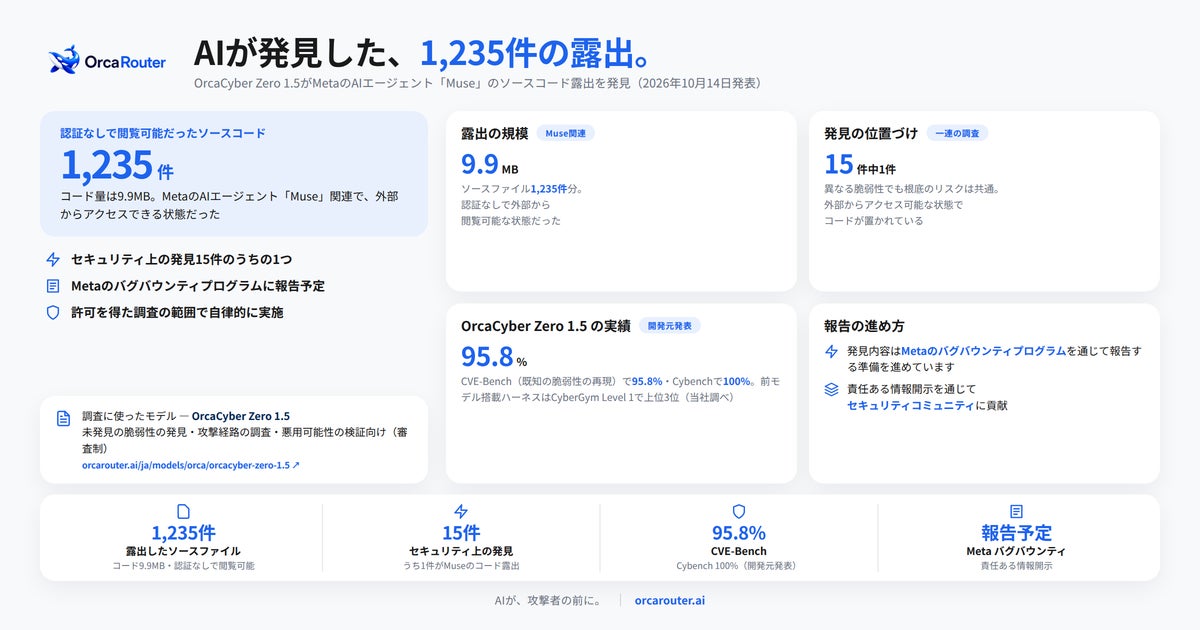
Task: Click the 認証なしで閲覧可能だったソースコード label
Action: (163, 132)
